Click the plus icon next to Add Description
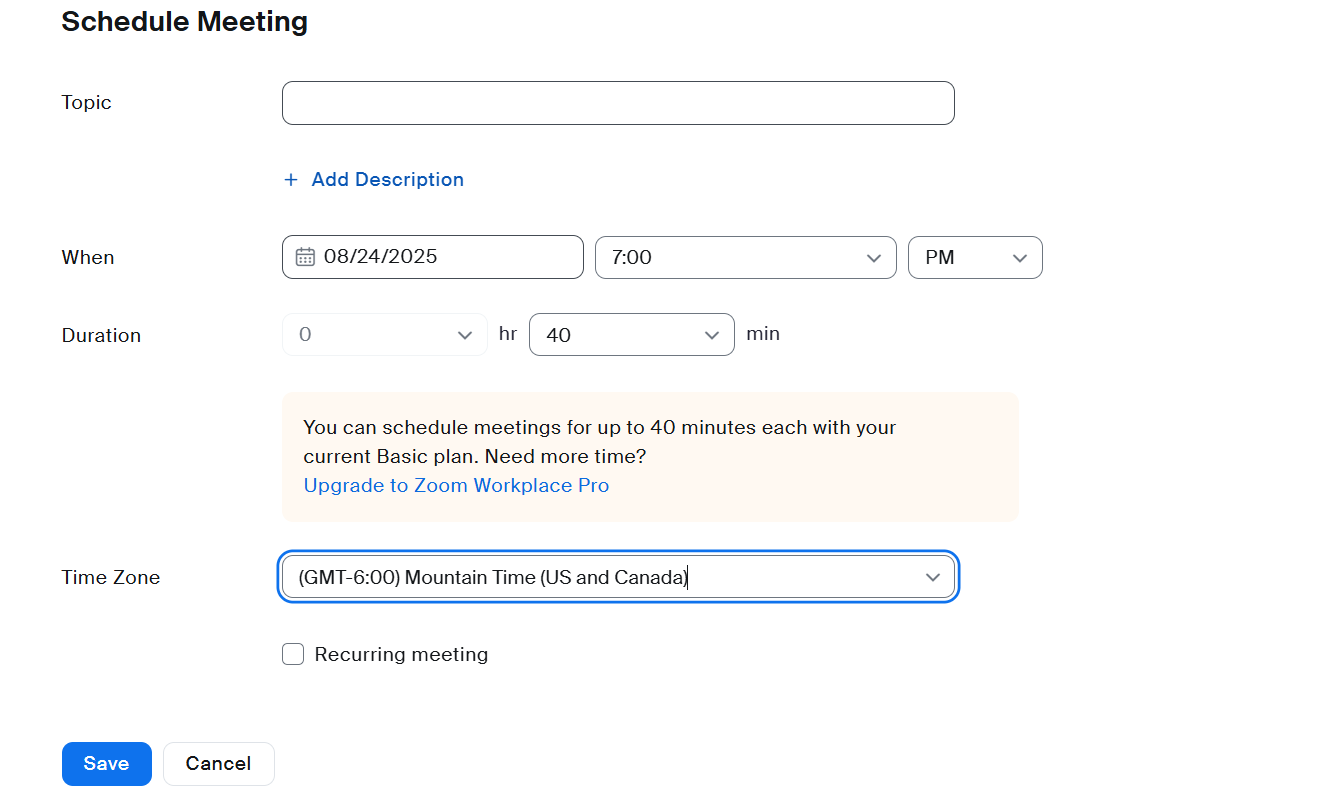Screen dimensions: 1342x799 pos(290,179)
